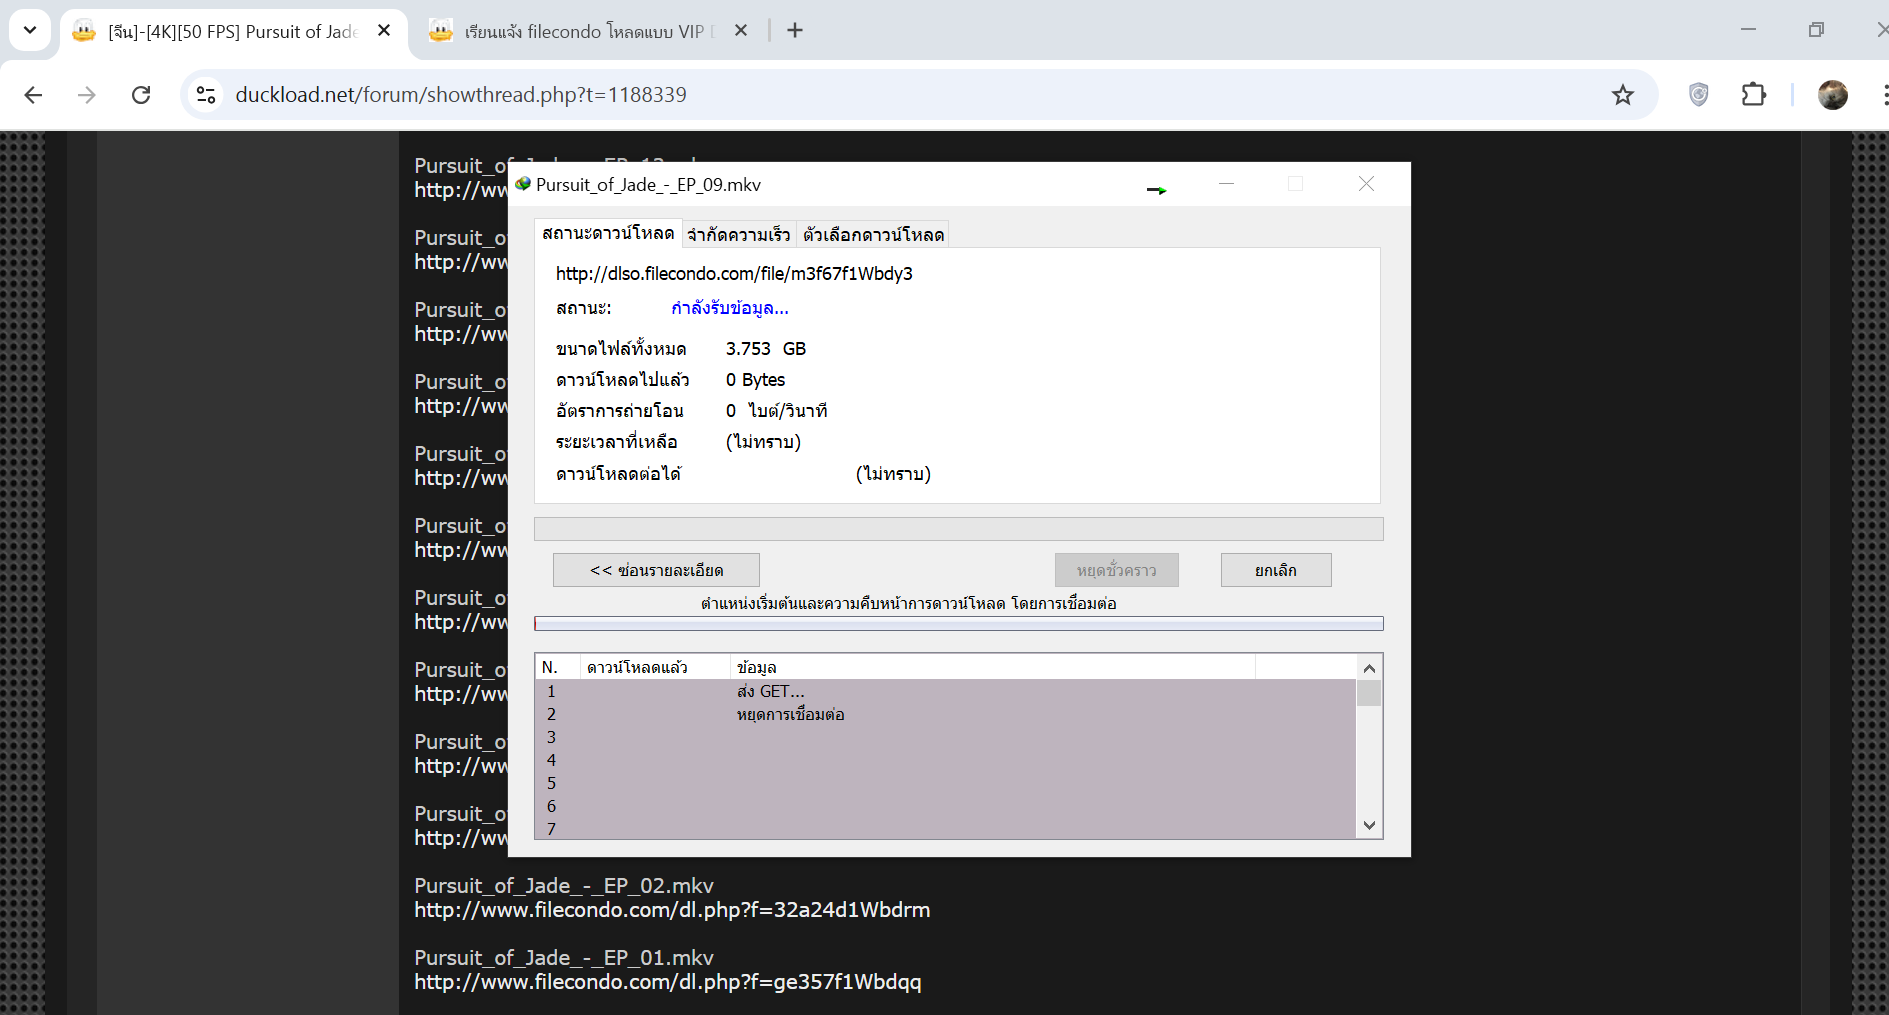Switch to the จำกัดความเร็ว tab
This screenshot has width=1889, height=1015.
point(738,235)
